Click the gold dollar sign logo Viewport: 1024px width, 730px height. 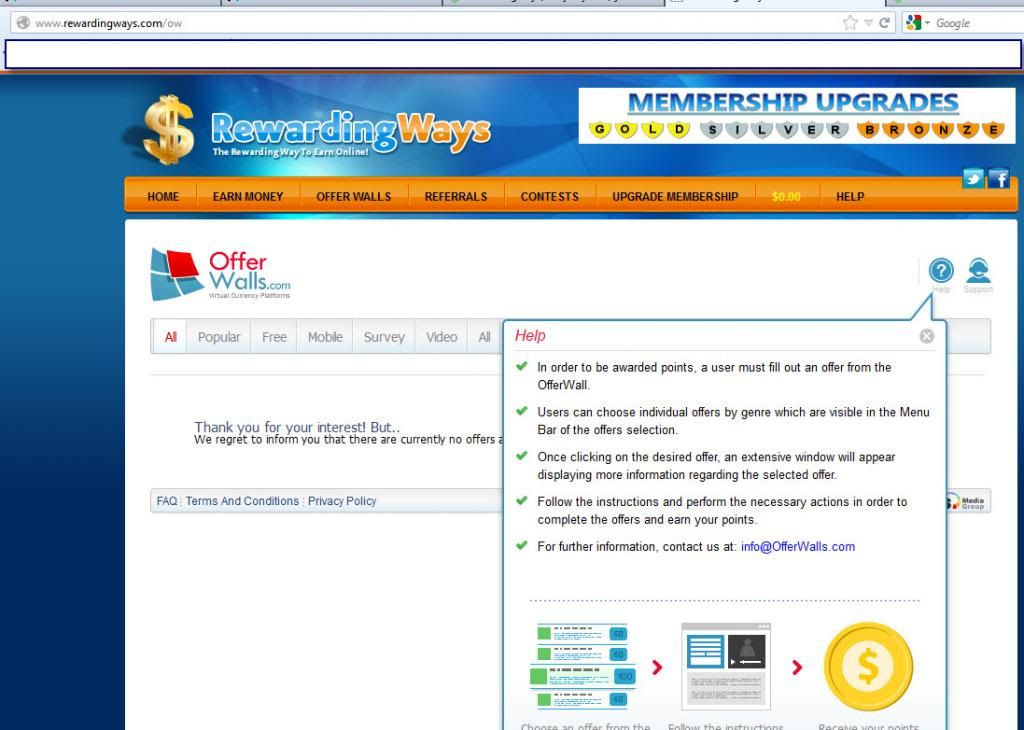[167, 129]
